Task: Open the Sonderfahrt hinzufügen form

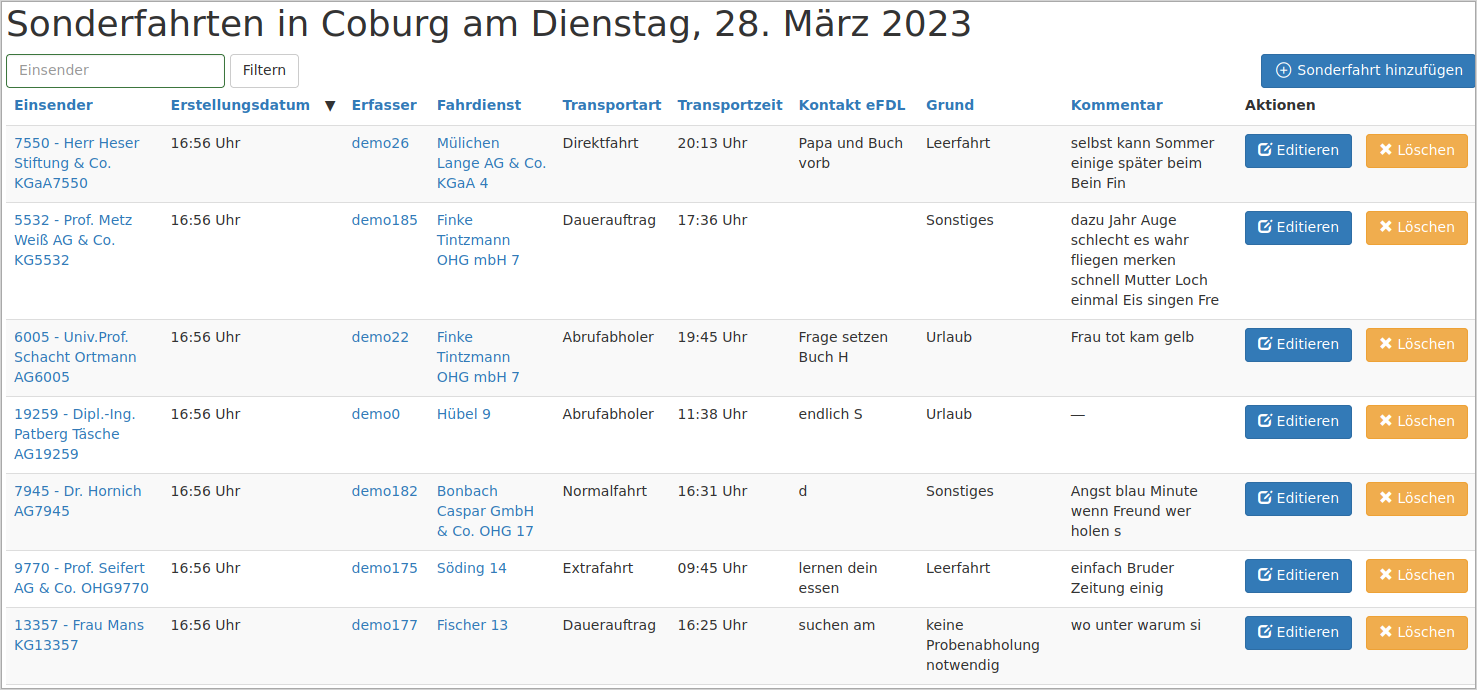Action: tap(1366, 70)
